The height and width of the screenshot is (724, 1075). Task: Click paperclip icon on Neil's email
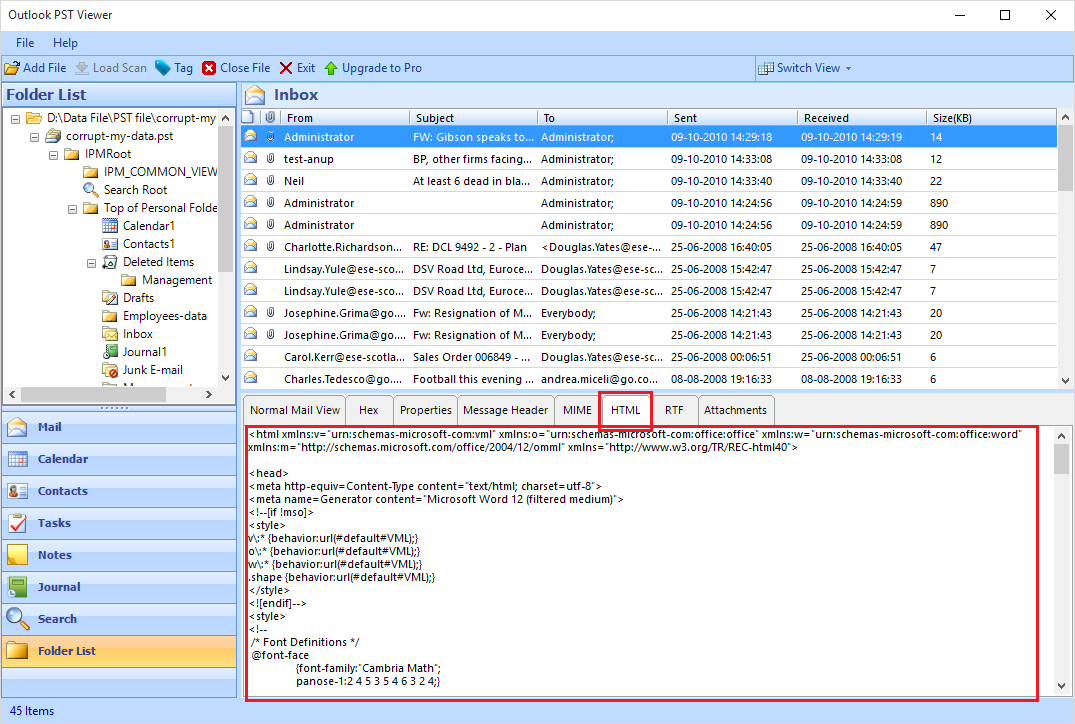[271, 180]
